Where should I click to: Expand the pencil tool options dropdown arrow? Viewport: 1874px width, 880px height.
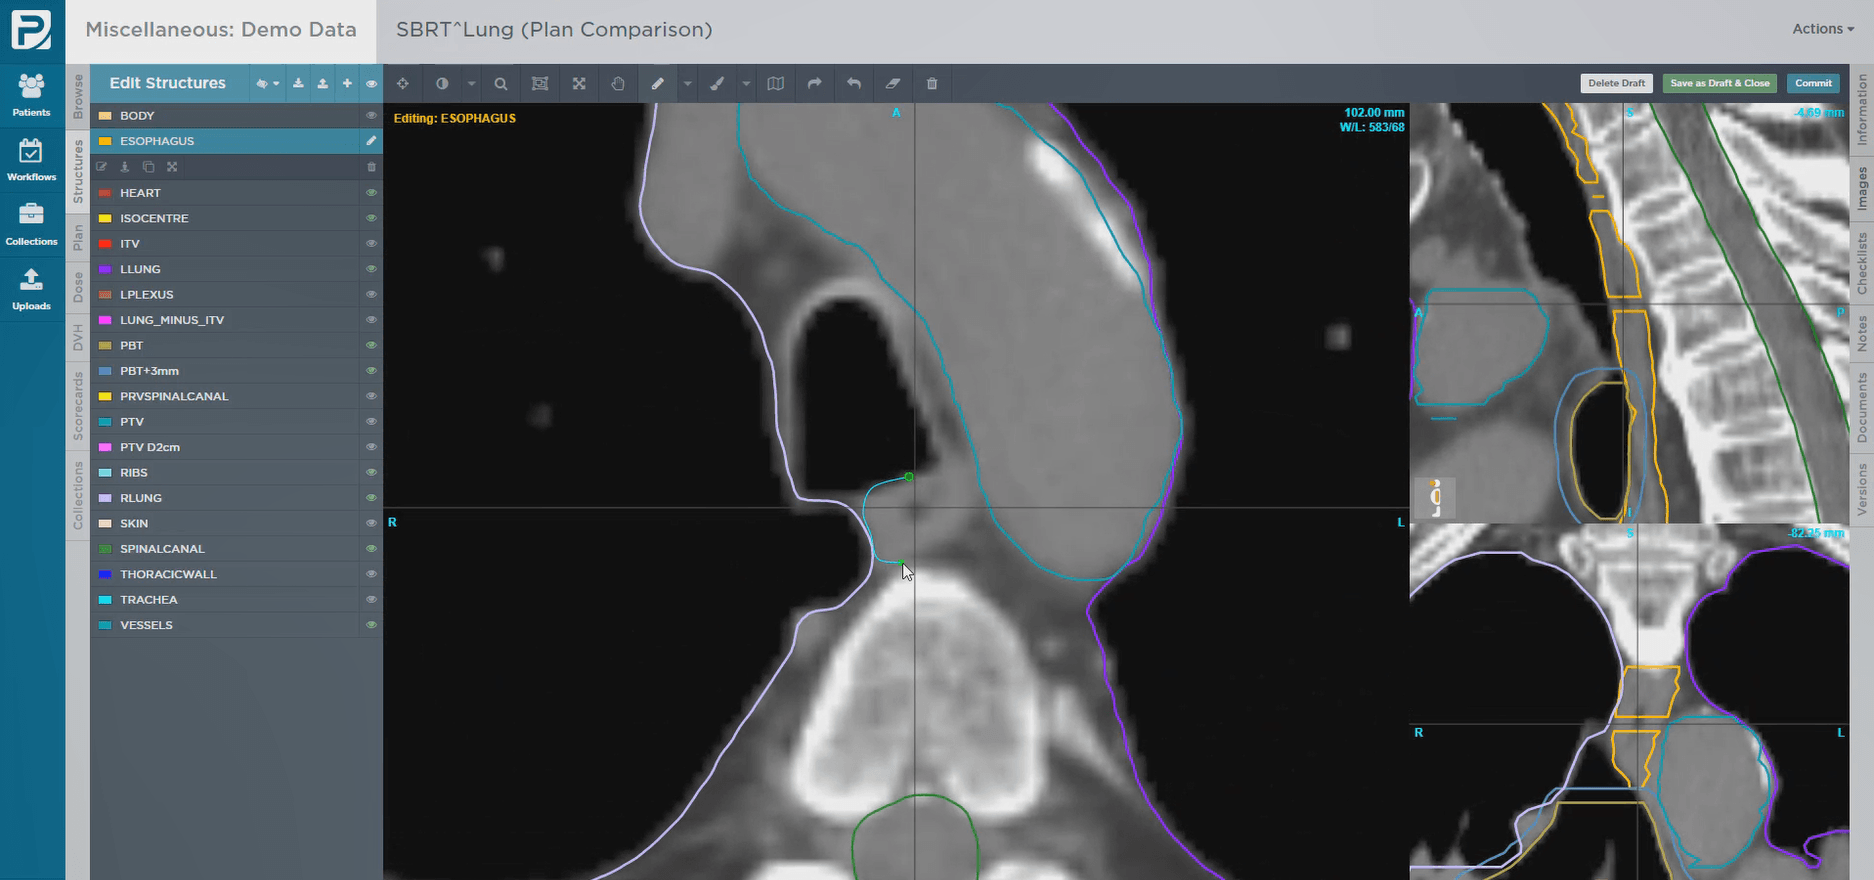coord(687,84)
